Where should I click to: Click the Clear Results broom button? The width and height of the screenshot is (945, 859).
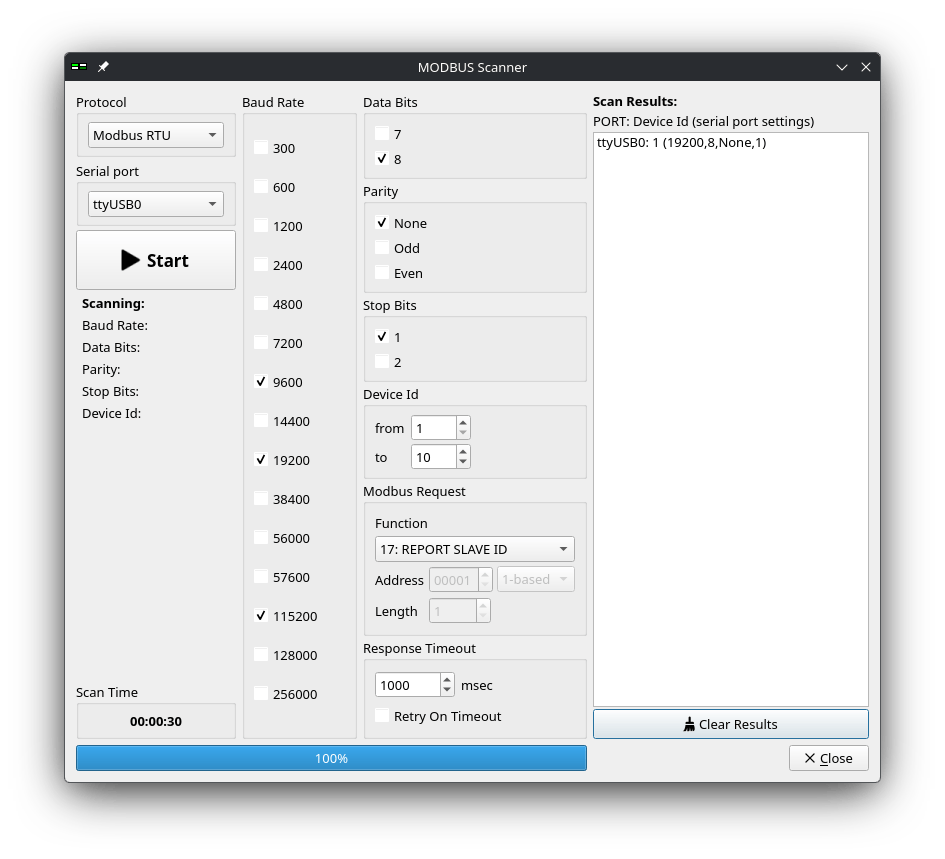click(x=730, y=724)
